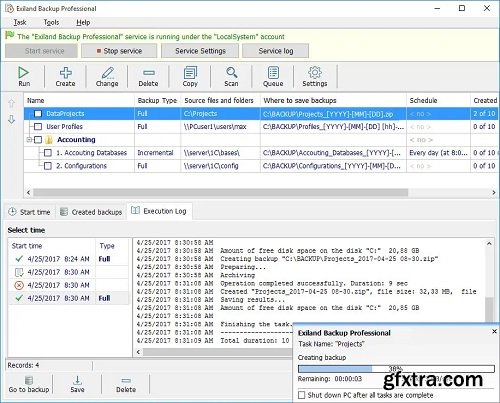500x403 pixels.
Task: Click the green service flag icon
Action: (x=10, y=35)
